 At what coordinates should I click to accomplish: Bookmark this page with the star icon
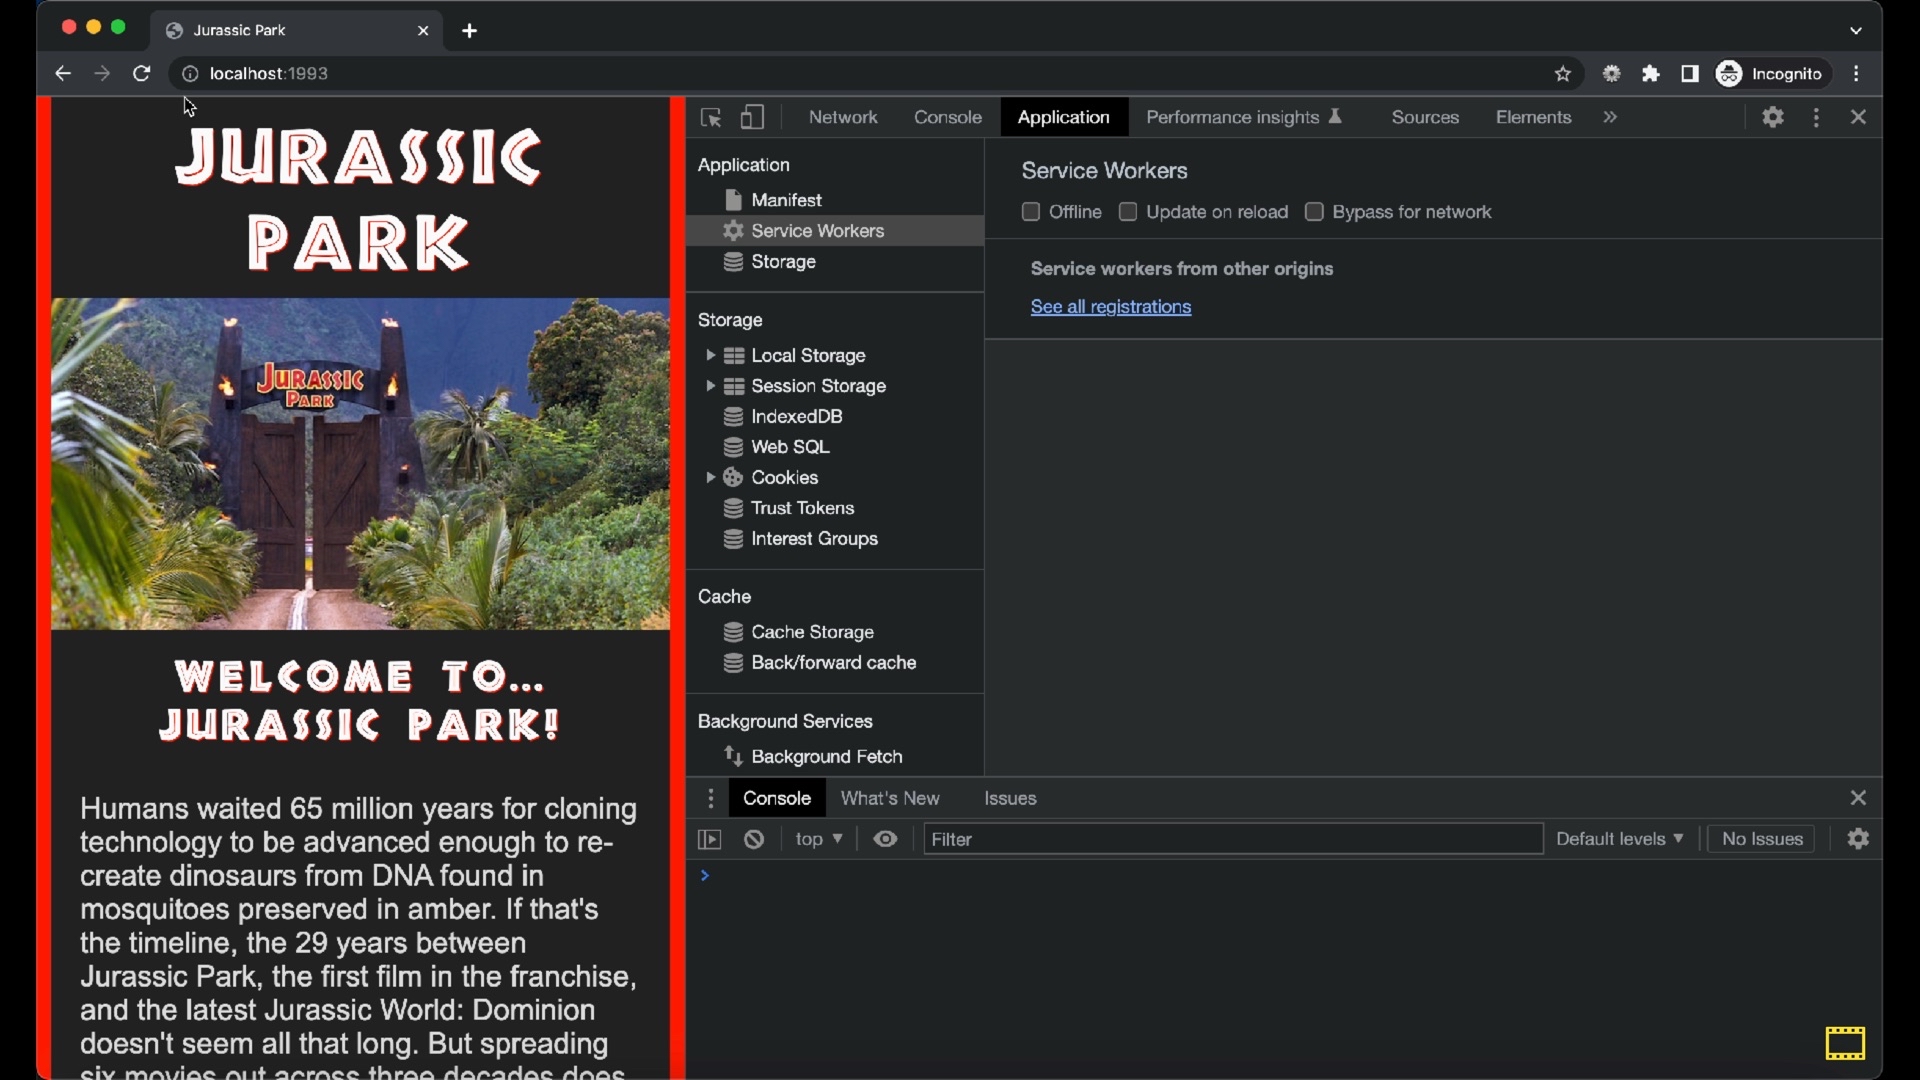tap(1563, 74)
